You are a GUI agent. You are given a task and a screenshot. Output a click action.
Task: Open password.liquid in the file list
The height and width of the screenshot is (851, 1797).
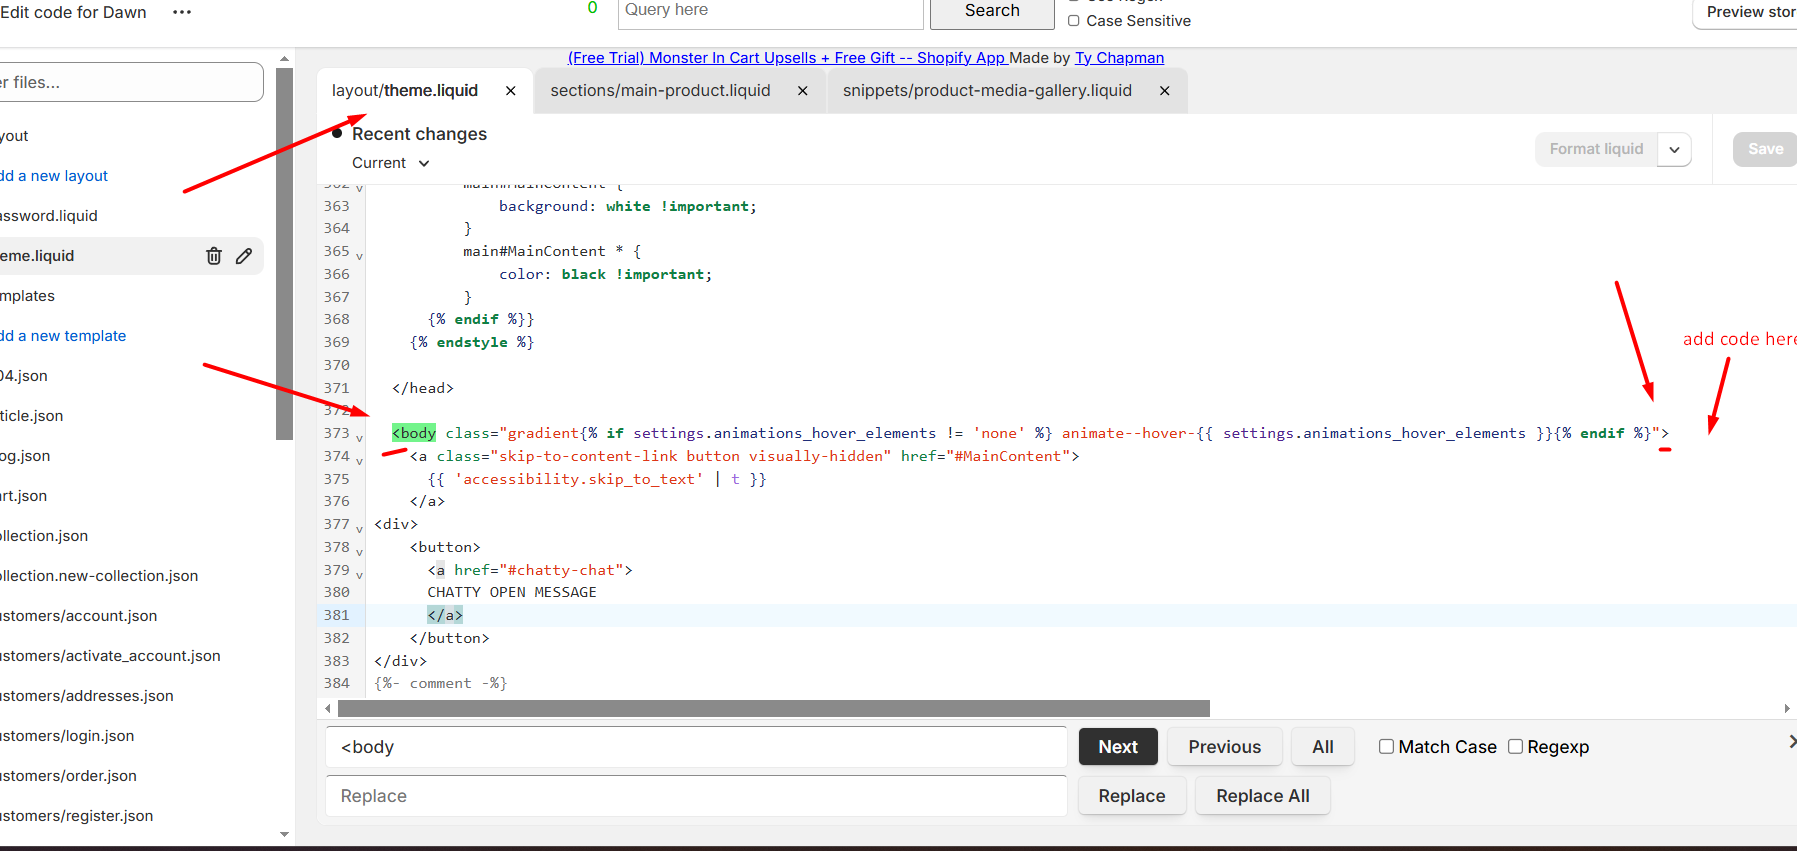click(49, 216)
